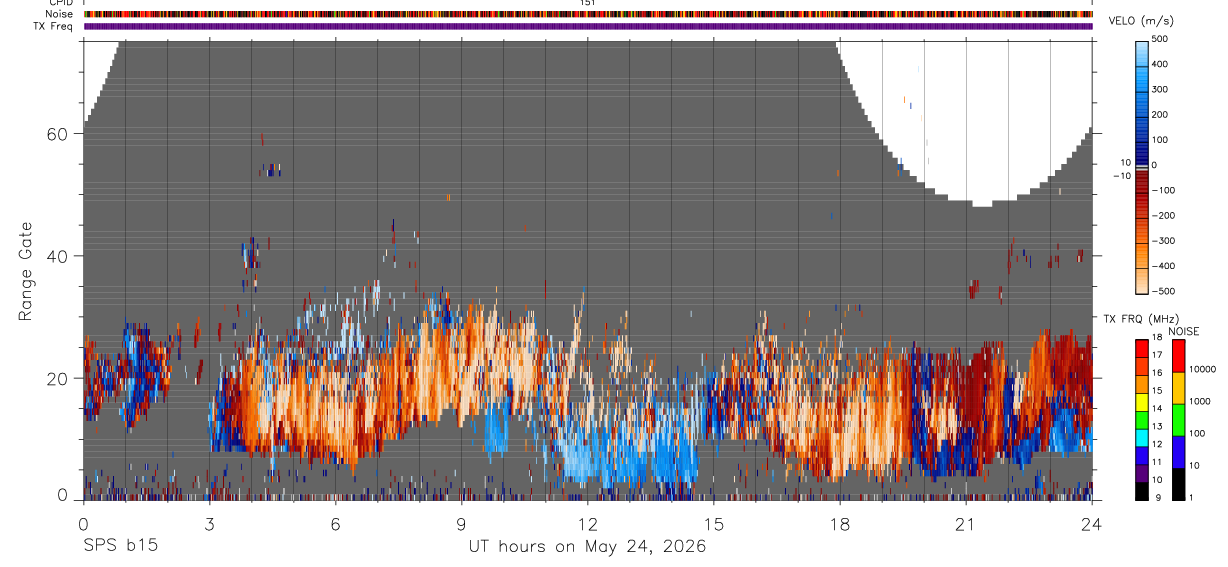Click the 'NOISE' legend title
Viewport: 1228px width, 567px height.
click(1183, 332)
